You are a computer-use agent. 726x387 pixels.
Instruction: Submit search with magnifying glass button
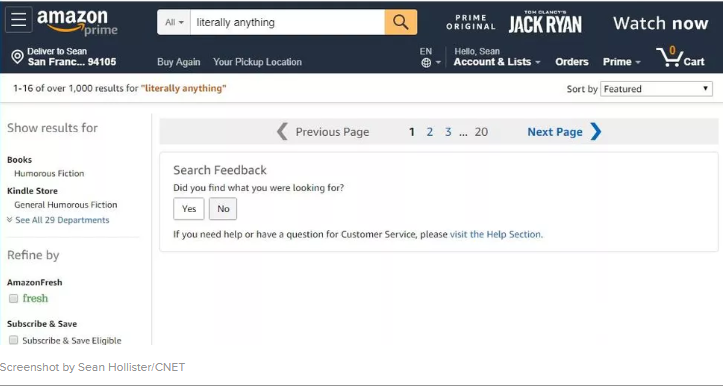pos(401,22)
